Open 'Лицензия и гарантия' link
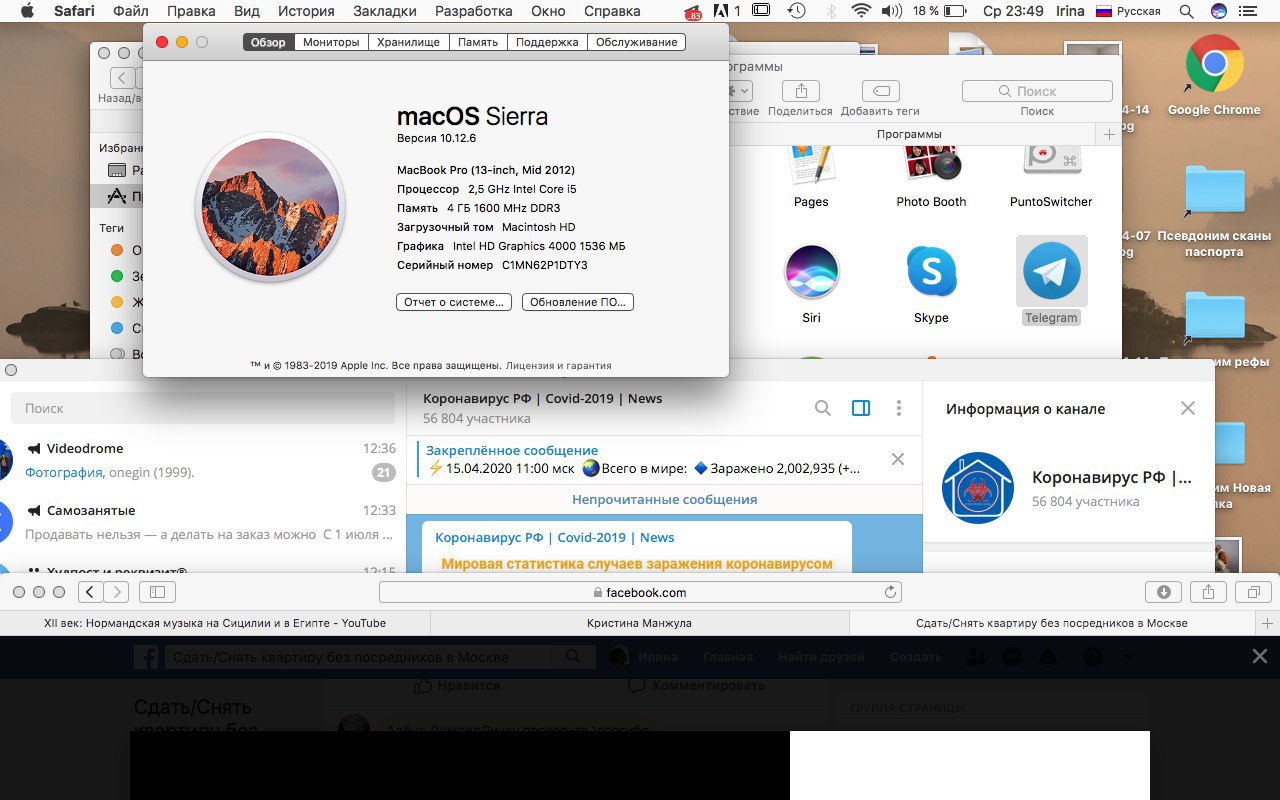This screenshot has height=800, width=1280. (558, 366)
